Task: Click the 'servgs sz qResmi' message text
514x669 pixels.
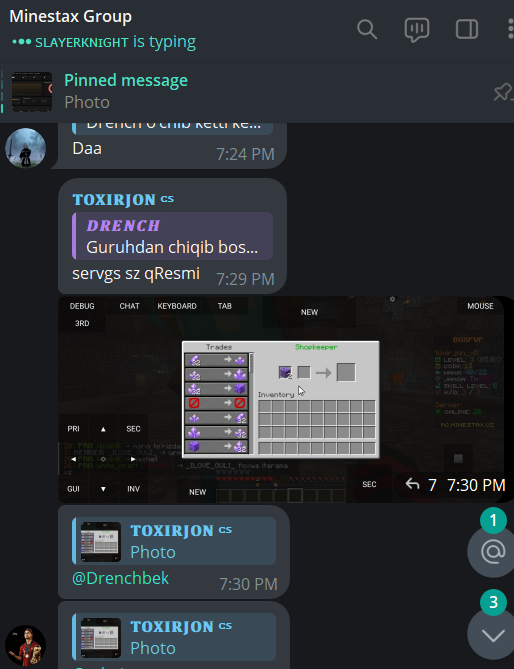Action: click(x=136, y=273)
